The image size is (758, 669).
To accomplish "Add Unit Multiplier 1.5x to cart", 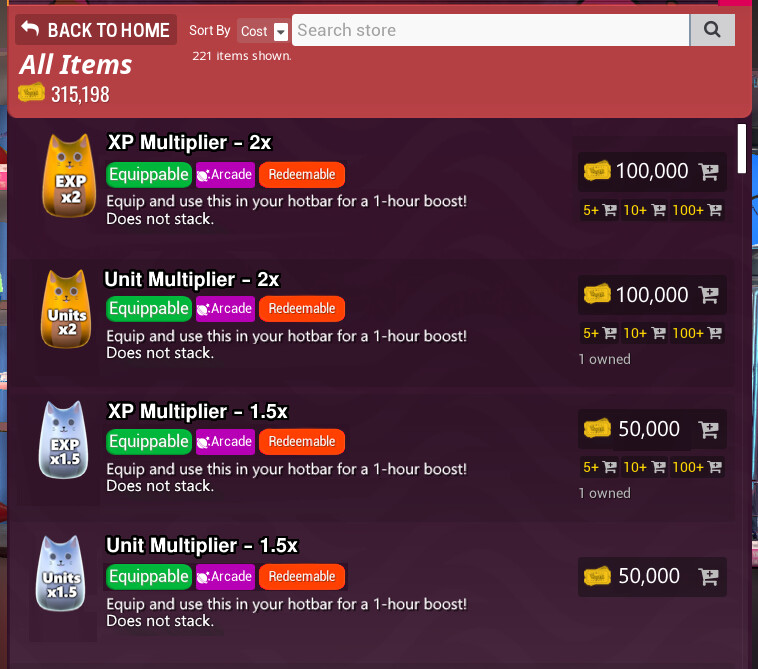I will 709,576.
